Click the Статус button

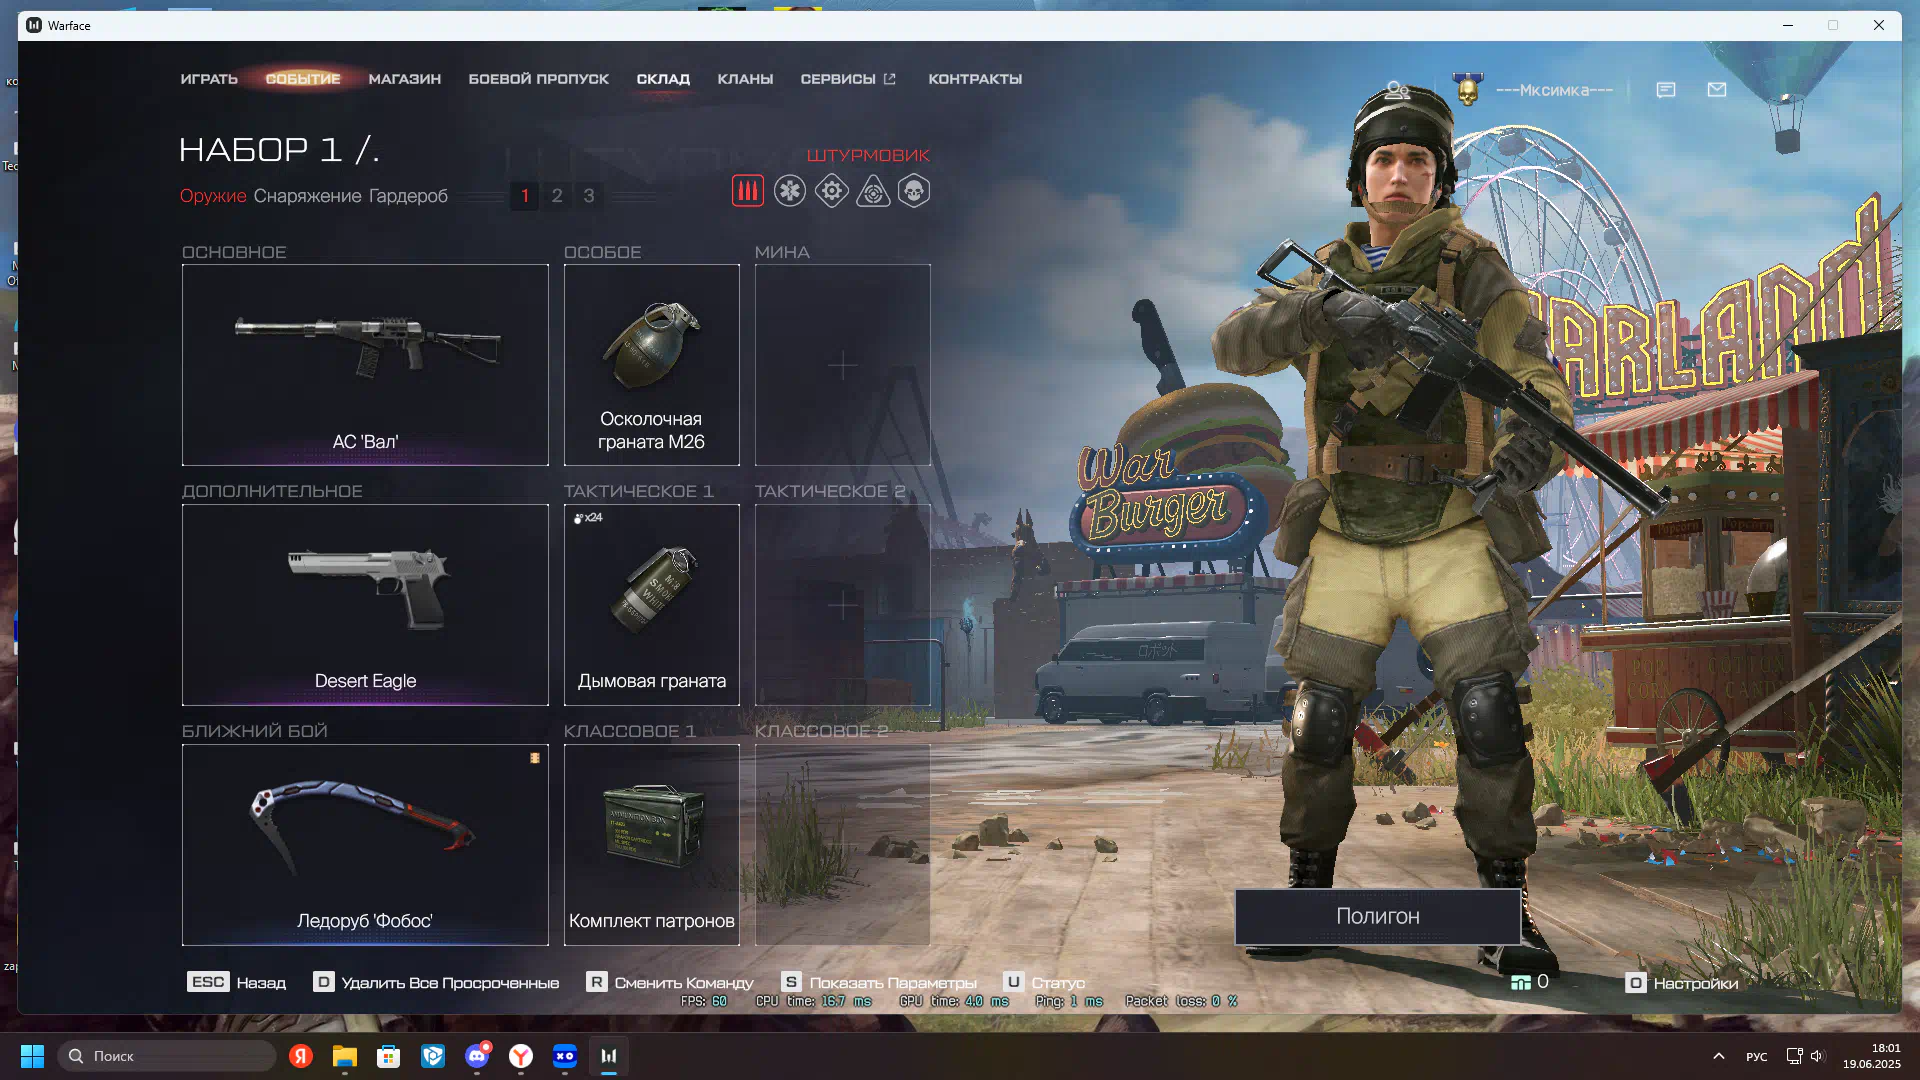pos(1044,982)
